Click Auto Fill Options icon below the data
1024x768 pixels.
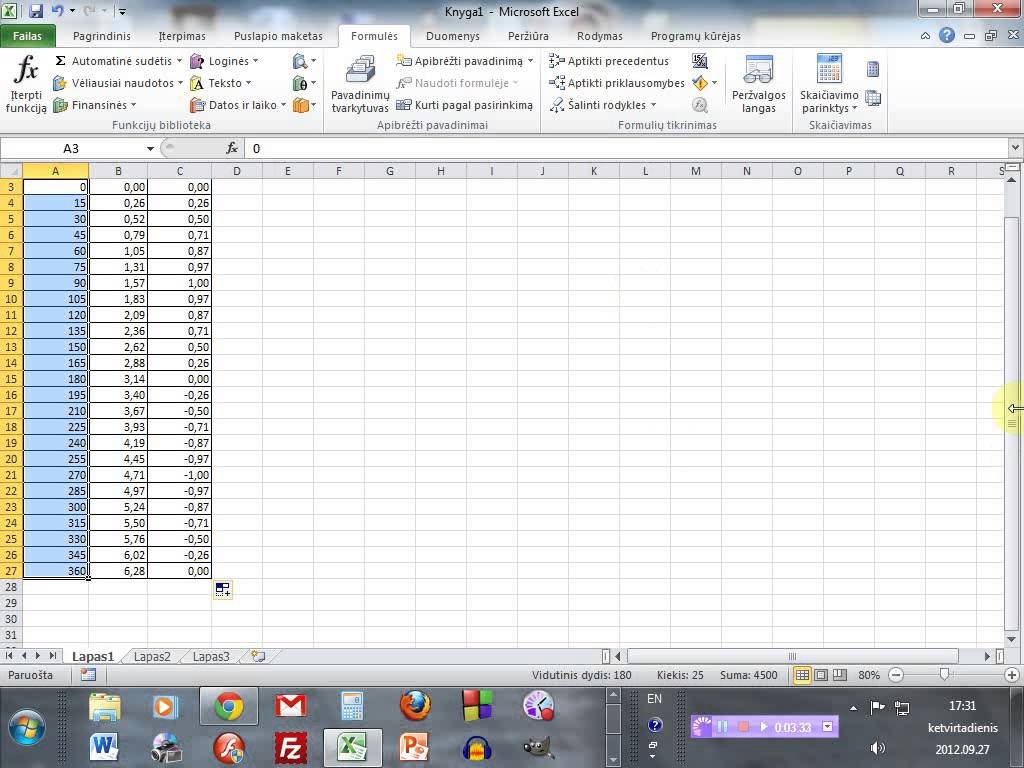coord(222,590)
